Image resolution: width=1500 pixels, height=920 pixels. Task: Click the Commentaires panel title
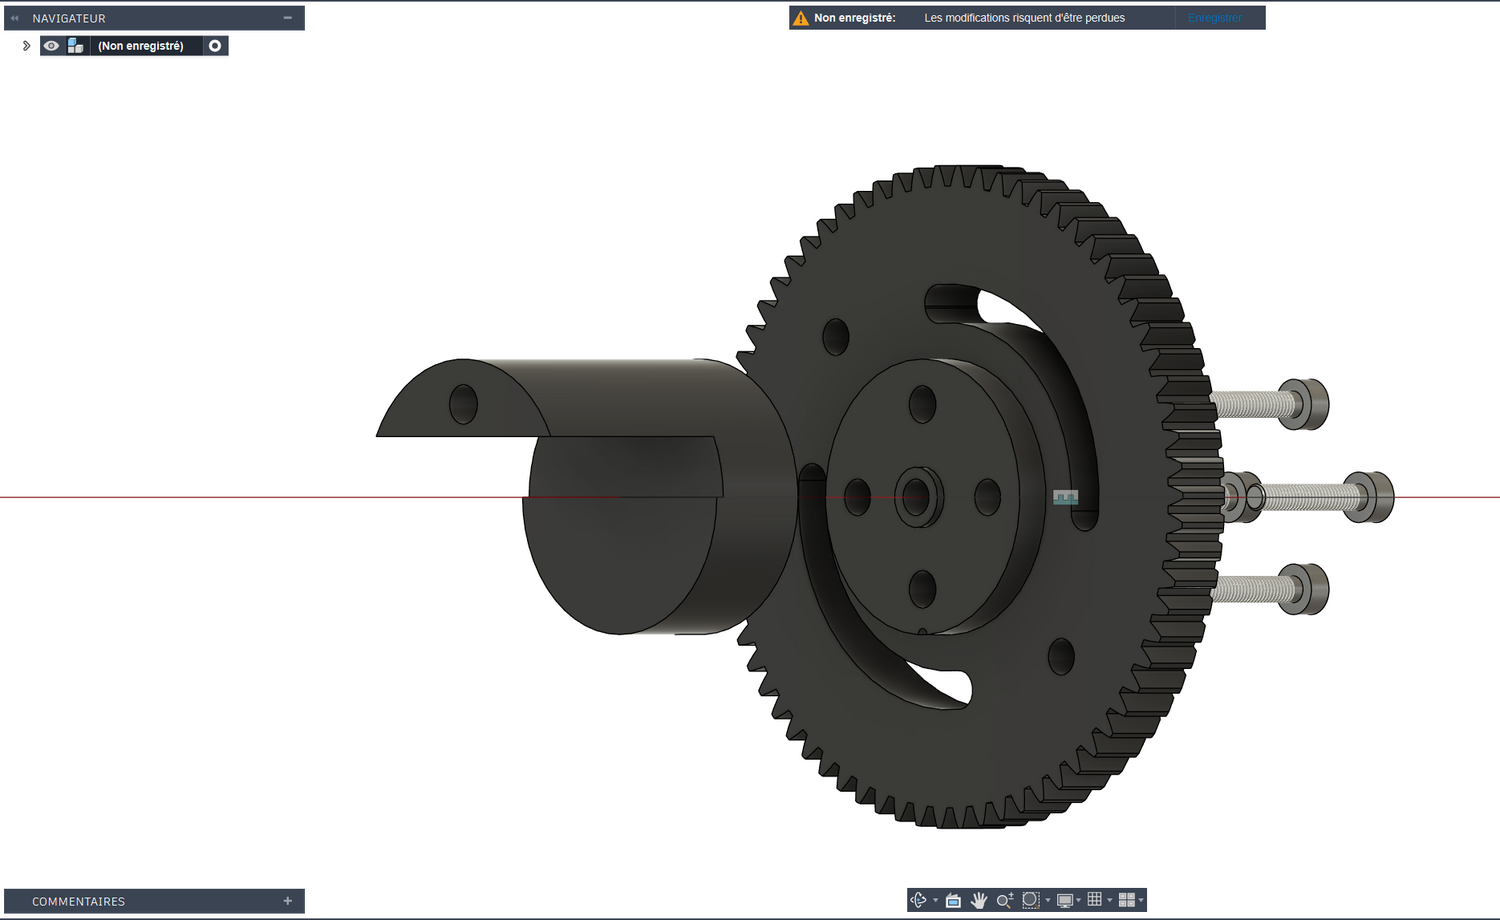(78, 901)
